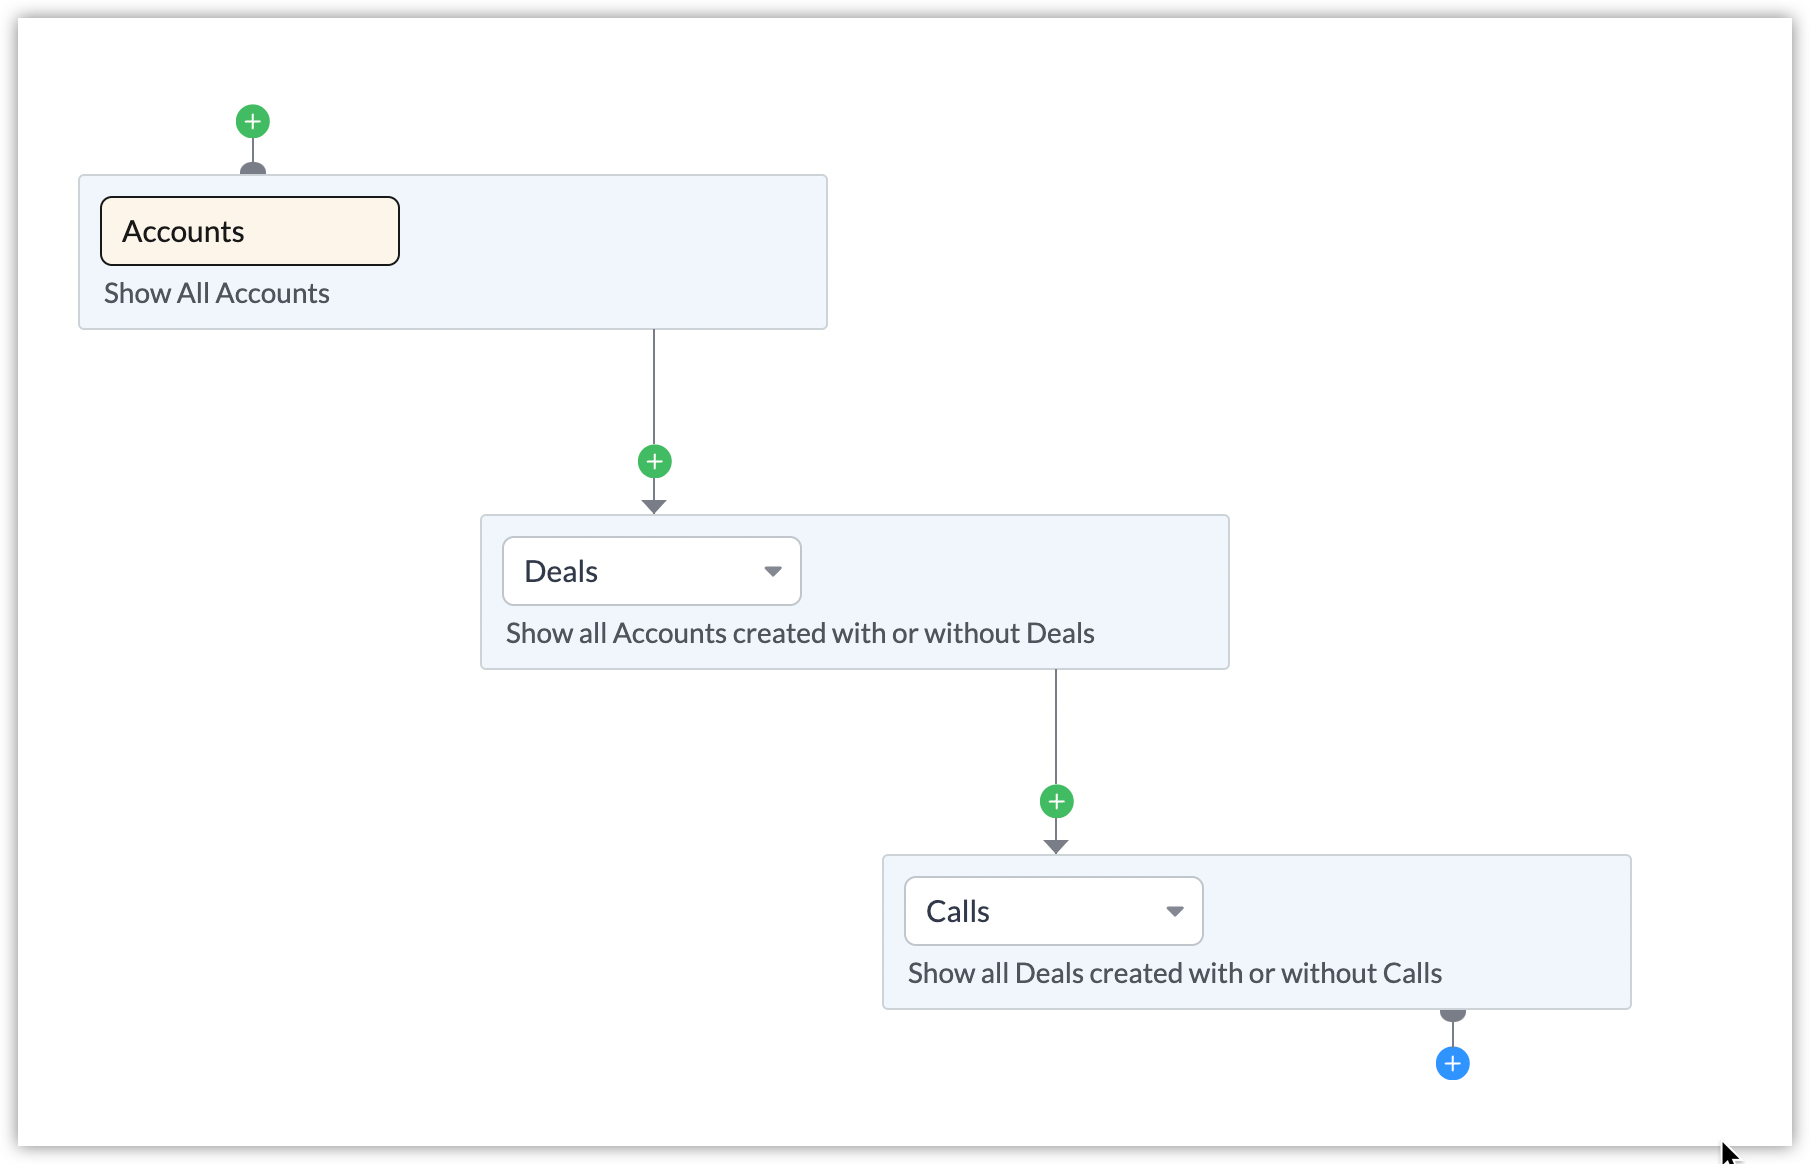The image size is (1810, 1164).
Task: Click "Show all Accounts created with or without Deals"
Action: point(800,633)
